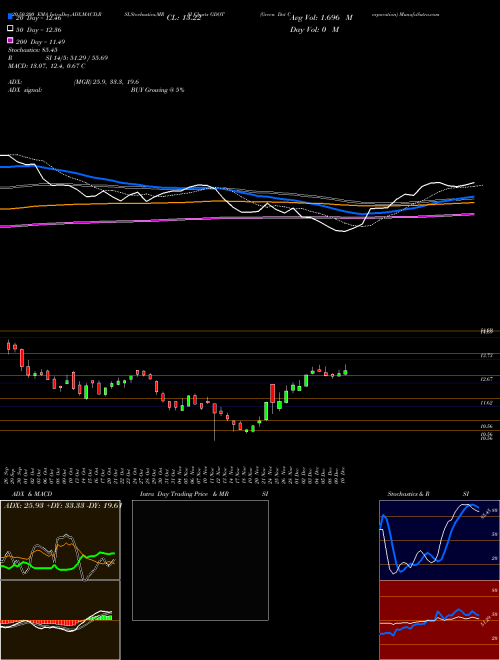Open the blue Stochastics oscillator panel
Screen dimensions: 500x660
[x=439, y=540]
